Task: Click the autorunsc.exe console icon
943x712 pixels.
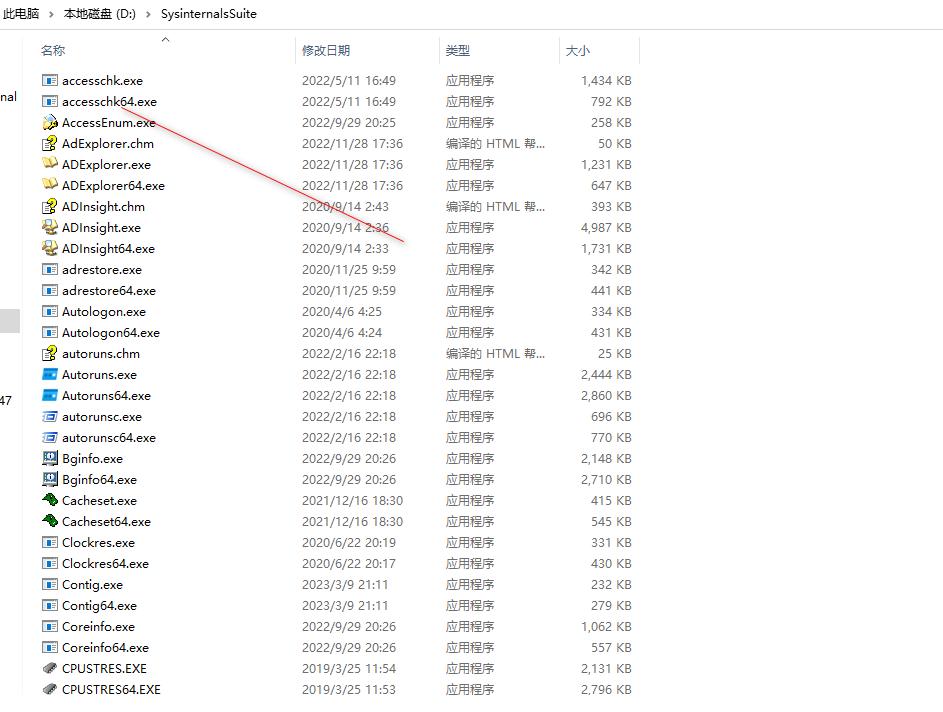Action: point(50,416)
